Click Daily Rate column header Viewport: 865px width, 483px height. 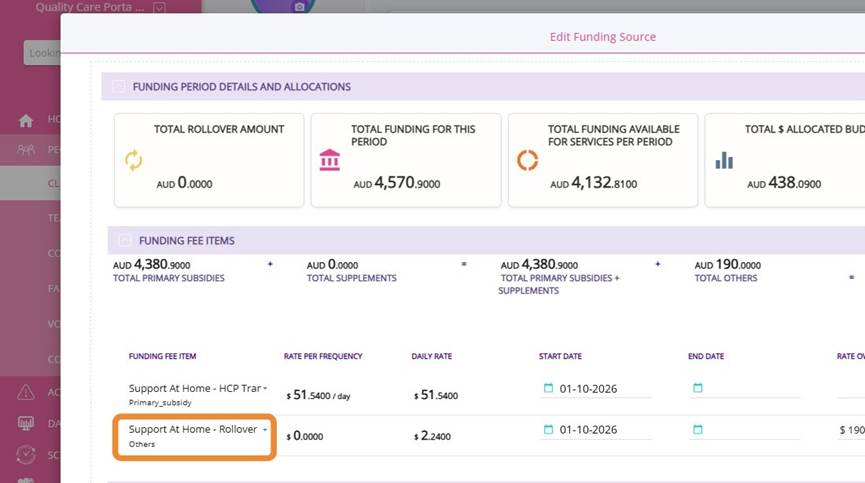point(431,356)
